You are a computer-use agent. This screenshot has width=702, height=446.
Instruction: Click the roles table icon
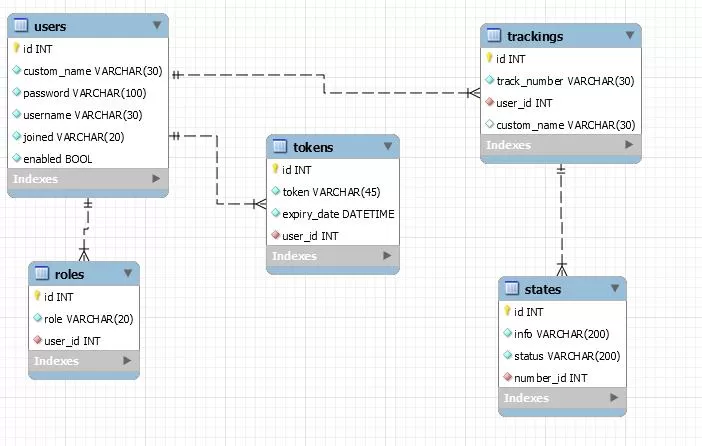[x=41, y=273]
